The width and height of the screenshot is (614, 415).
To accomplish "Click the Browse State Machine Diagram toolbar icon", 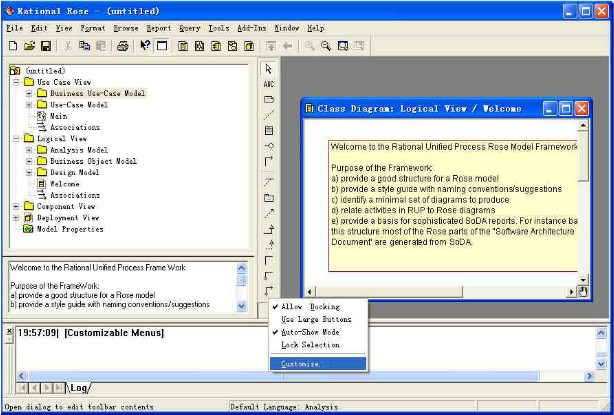I will (232, 46).
